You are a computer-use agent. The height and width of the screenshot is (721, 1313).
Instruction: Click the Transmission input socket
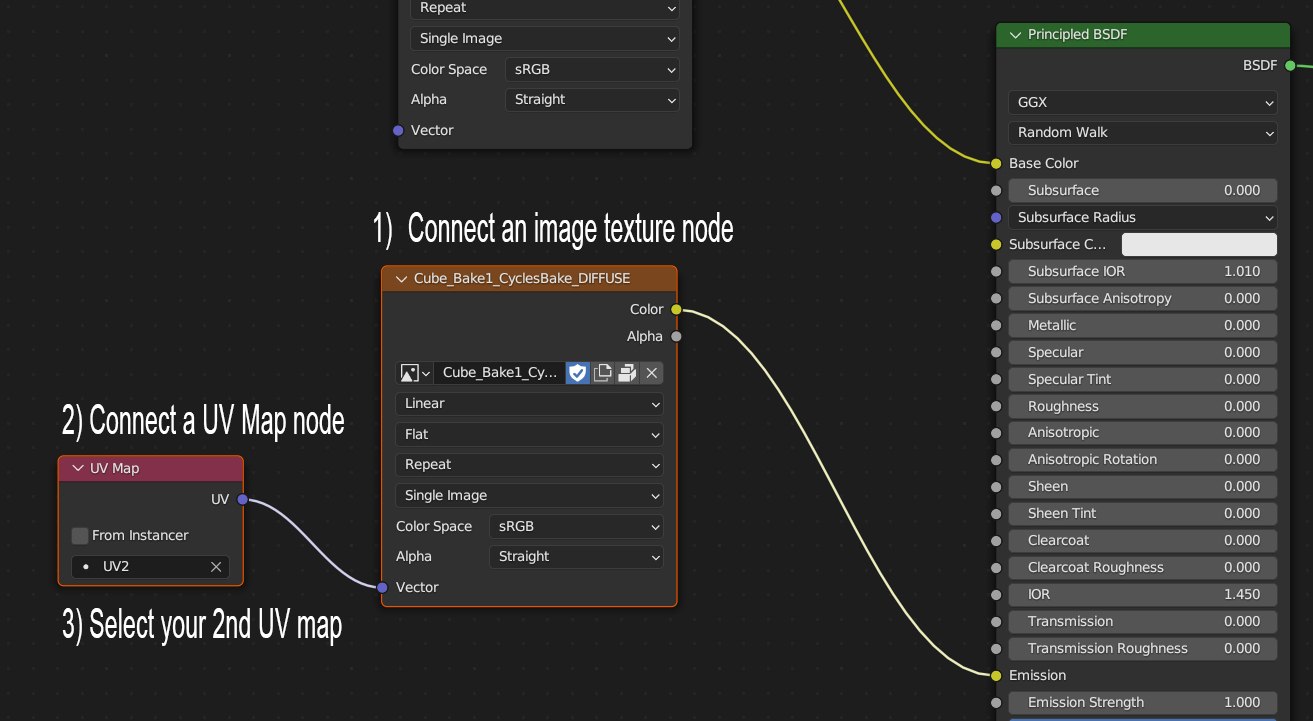[x=996, y=622]
